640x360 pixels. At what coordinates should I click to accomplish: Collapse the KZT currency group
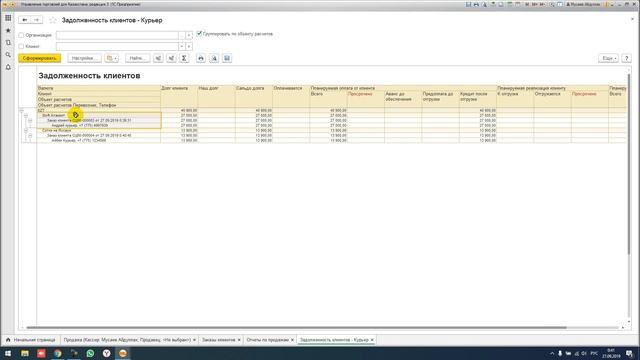(22, 111)
